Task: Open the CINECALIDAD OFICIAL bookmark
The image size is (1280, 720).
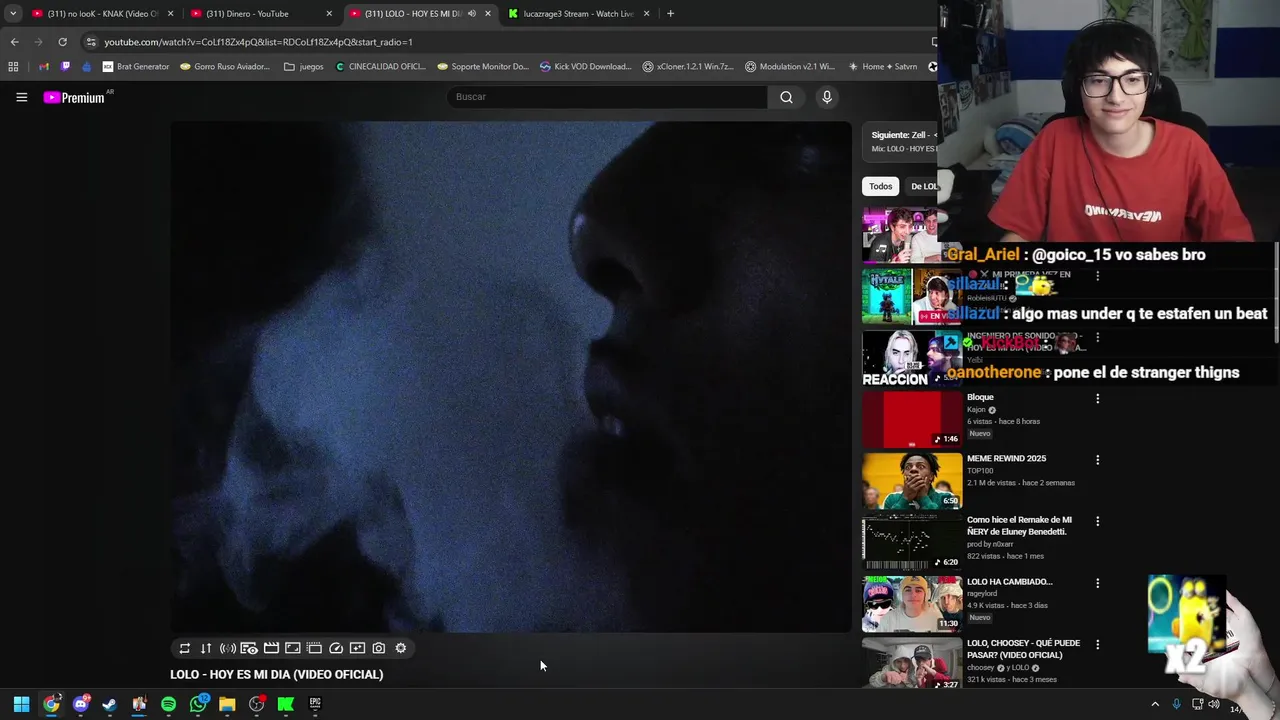Action: click(x=381, y=67)
